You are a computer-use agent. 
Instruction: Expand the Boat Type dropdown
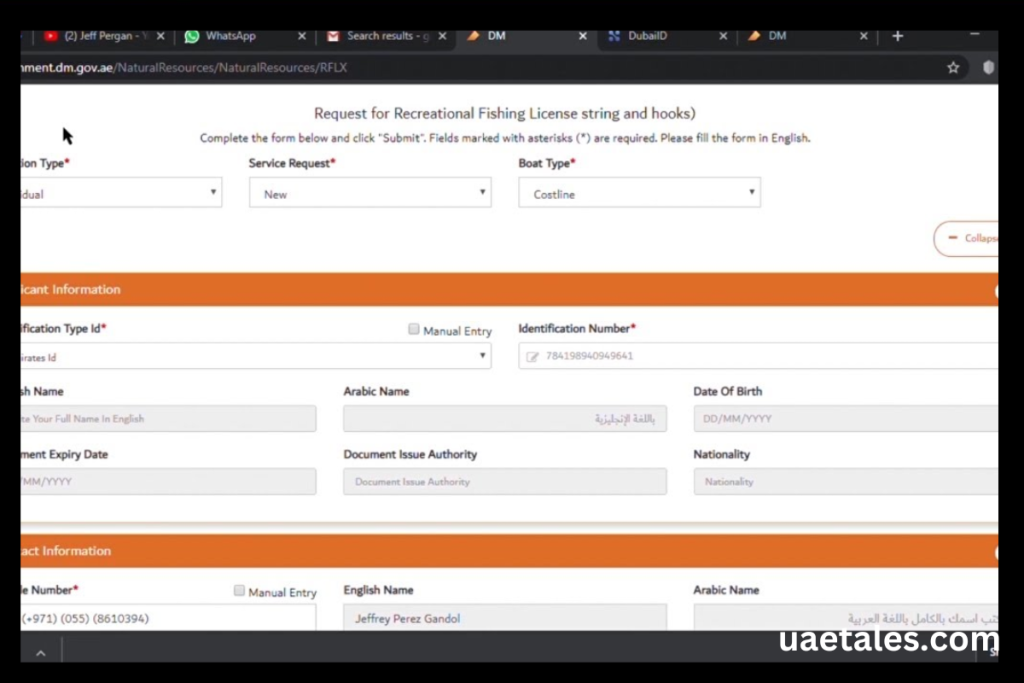(x=639, y=194)
